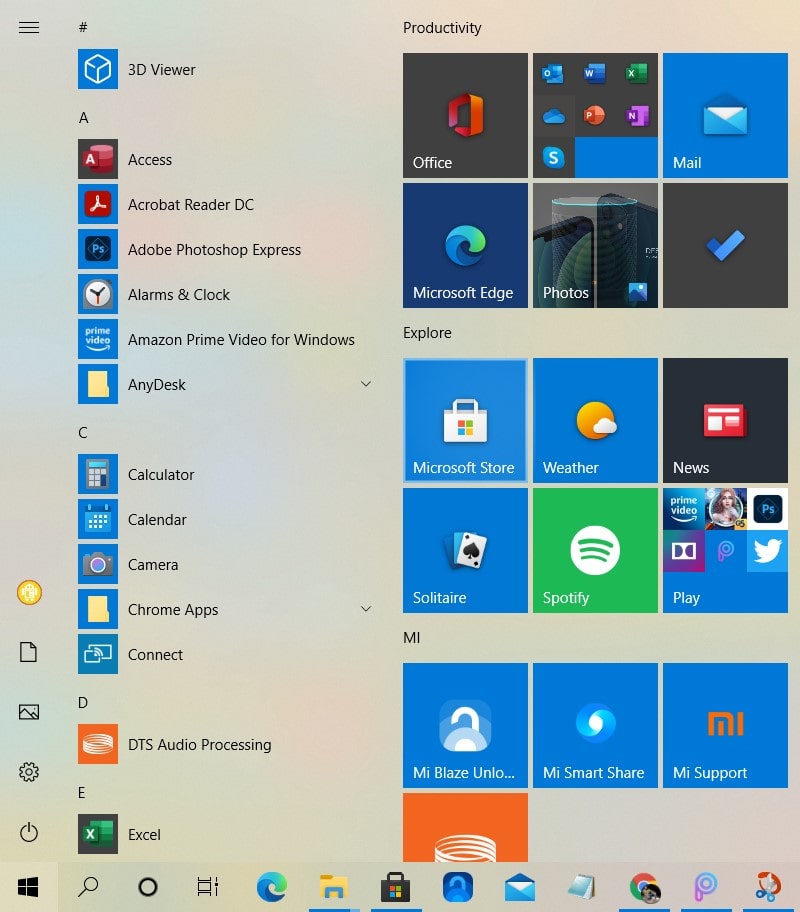Open Chrome on the taskbar
The image size is (800, 912).
pyautogui.click(x=644, y=887)
